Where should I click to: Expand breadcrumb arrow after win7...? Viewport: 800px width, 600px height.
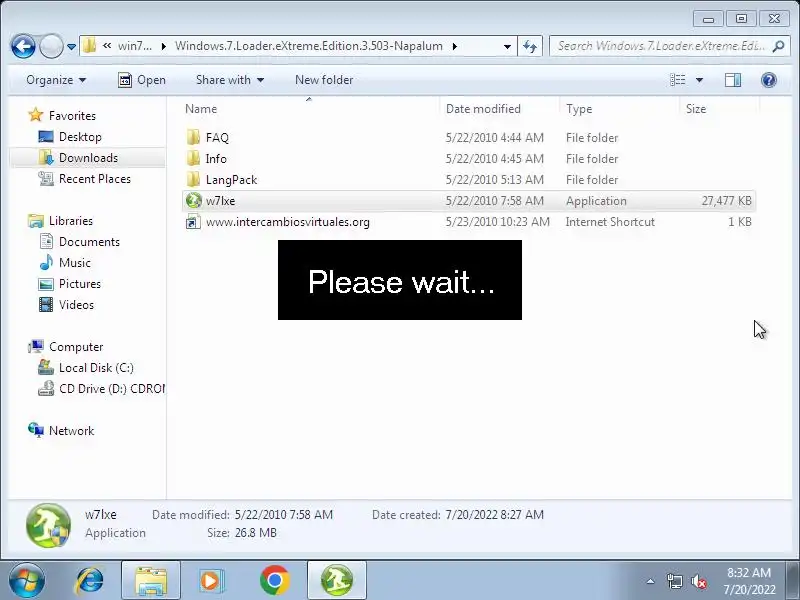[x=163, y=46]
